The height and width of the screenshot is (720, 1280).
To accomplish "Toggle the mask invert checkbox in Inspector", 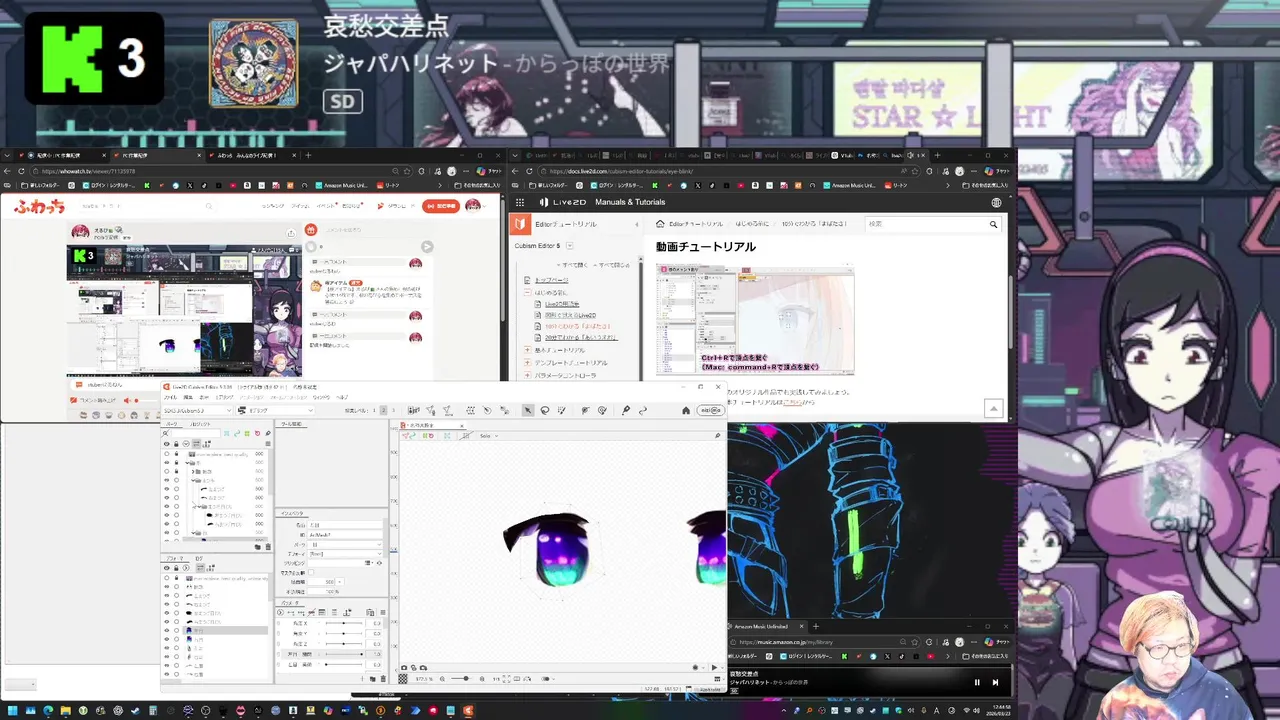I will point(311,572).
